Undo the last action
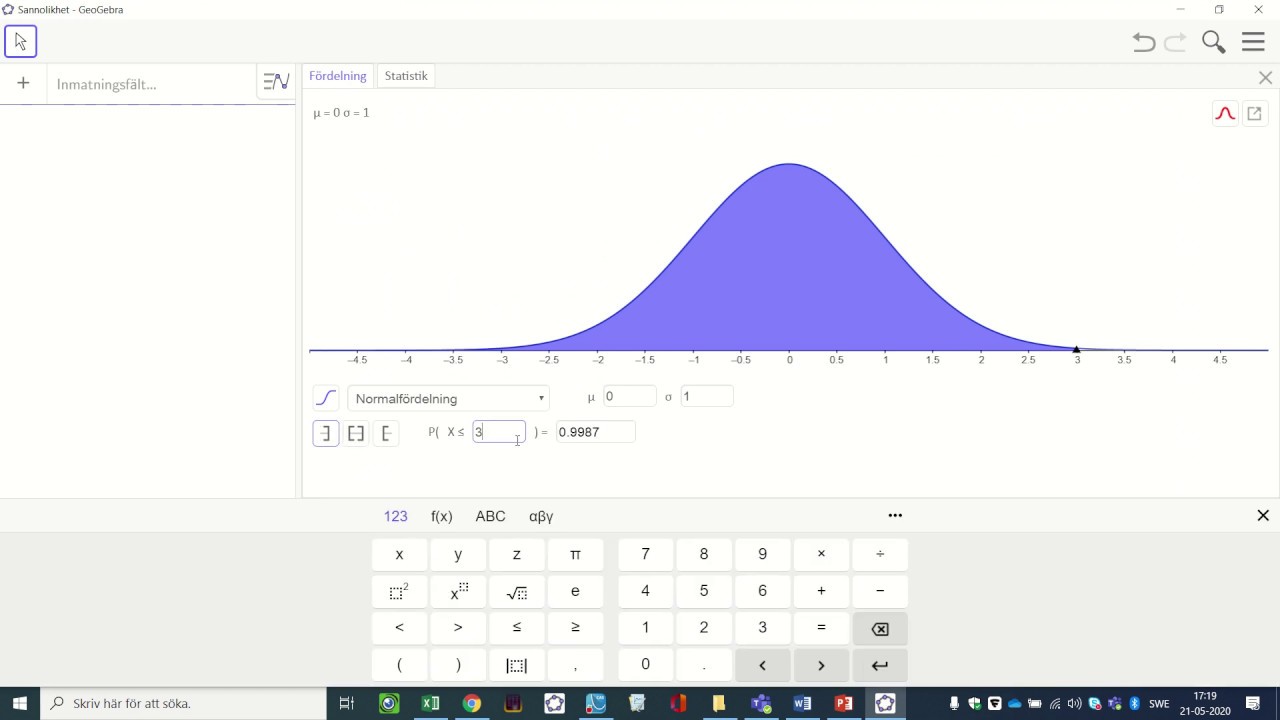 point(1144,42)
